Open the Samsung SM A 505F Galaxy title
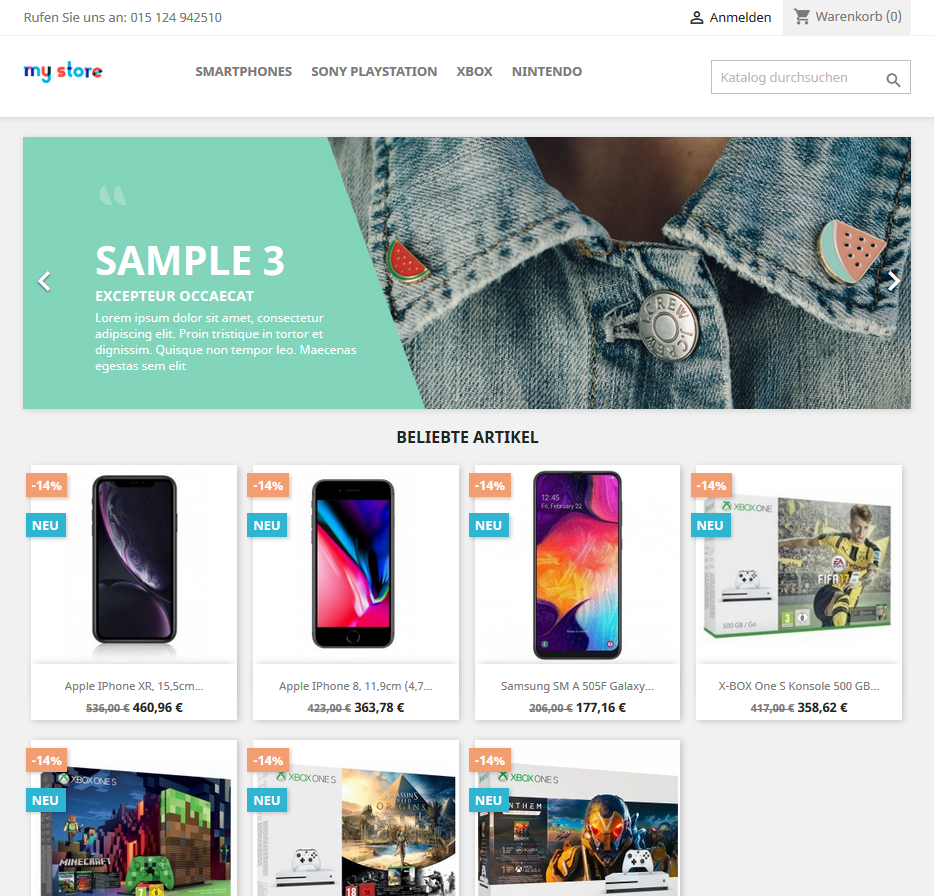934x896 pixels. pos(577,686)
